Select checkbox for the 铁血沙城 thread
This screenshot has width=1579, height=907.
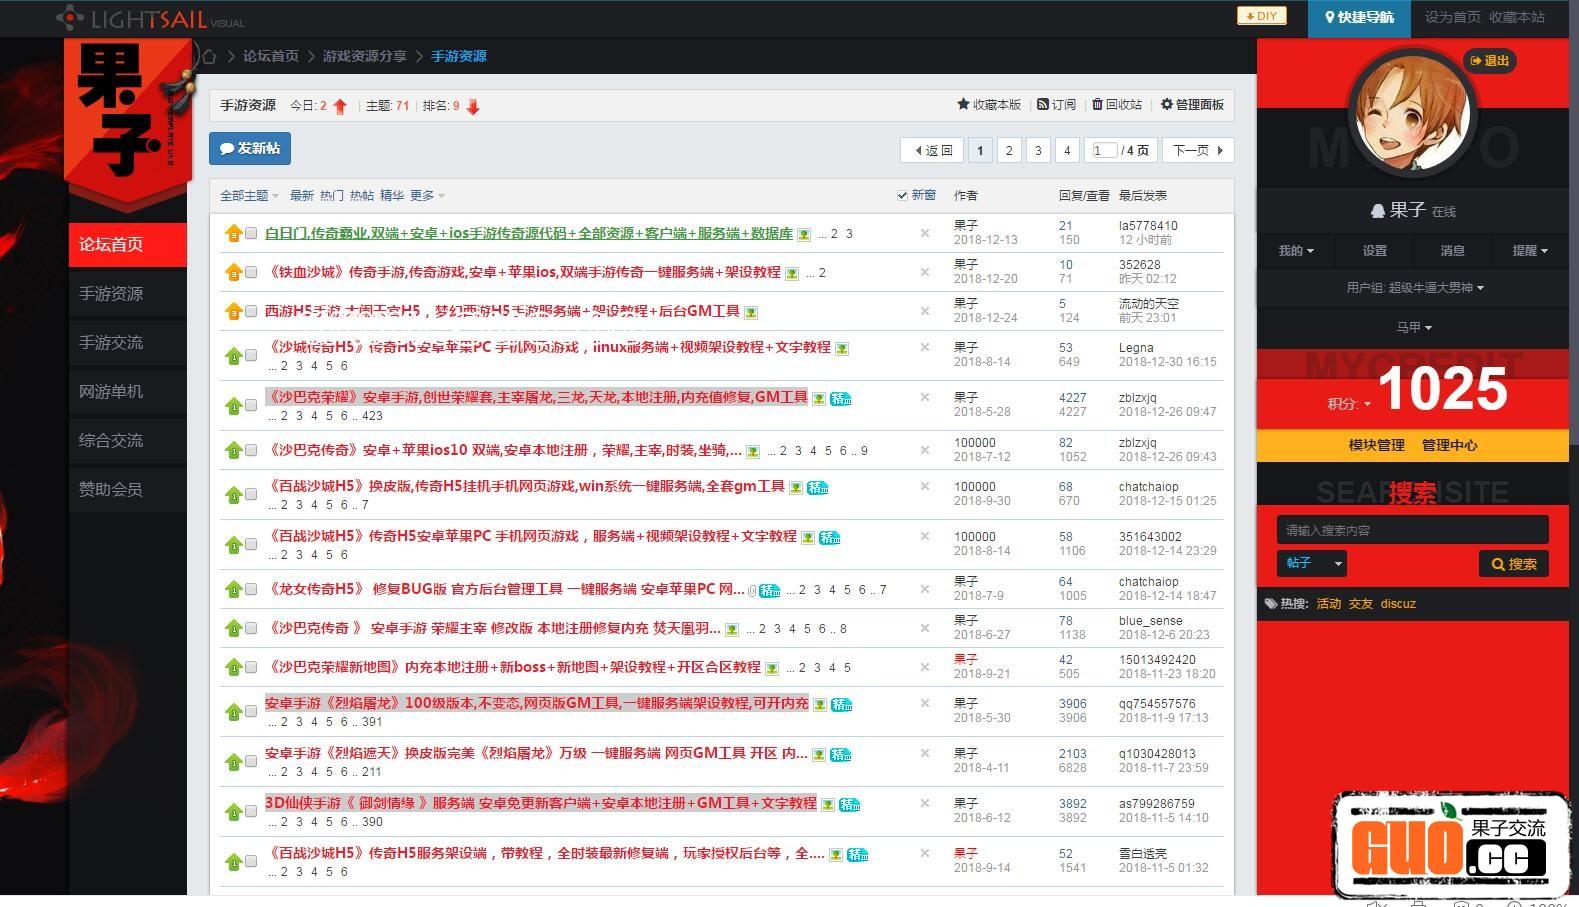point(251,273)
